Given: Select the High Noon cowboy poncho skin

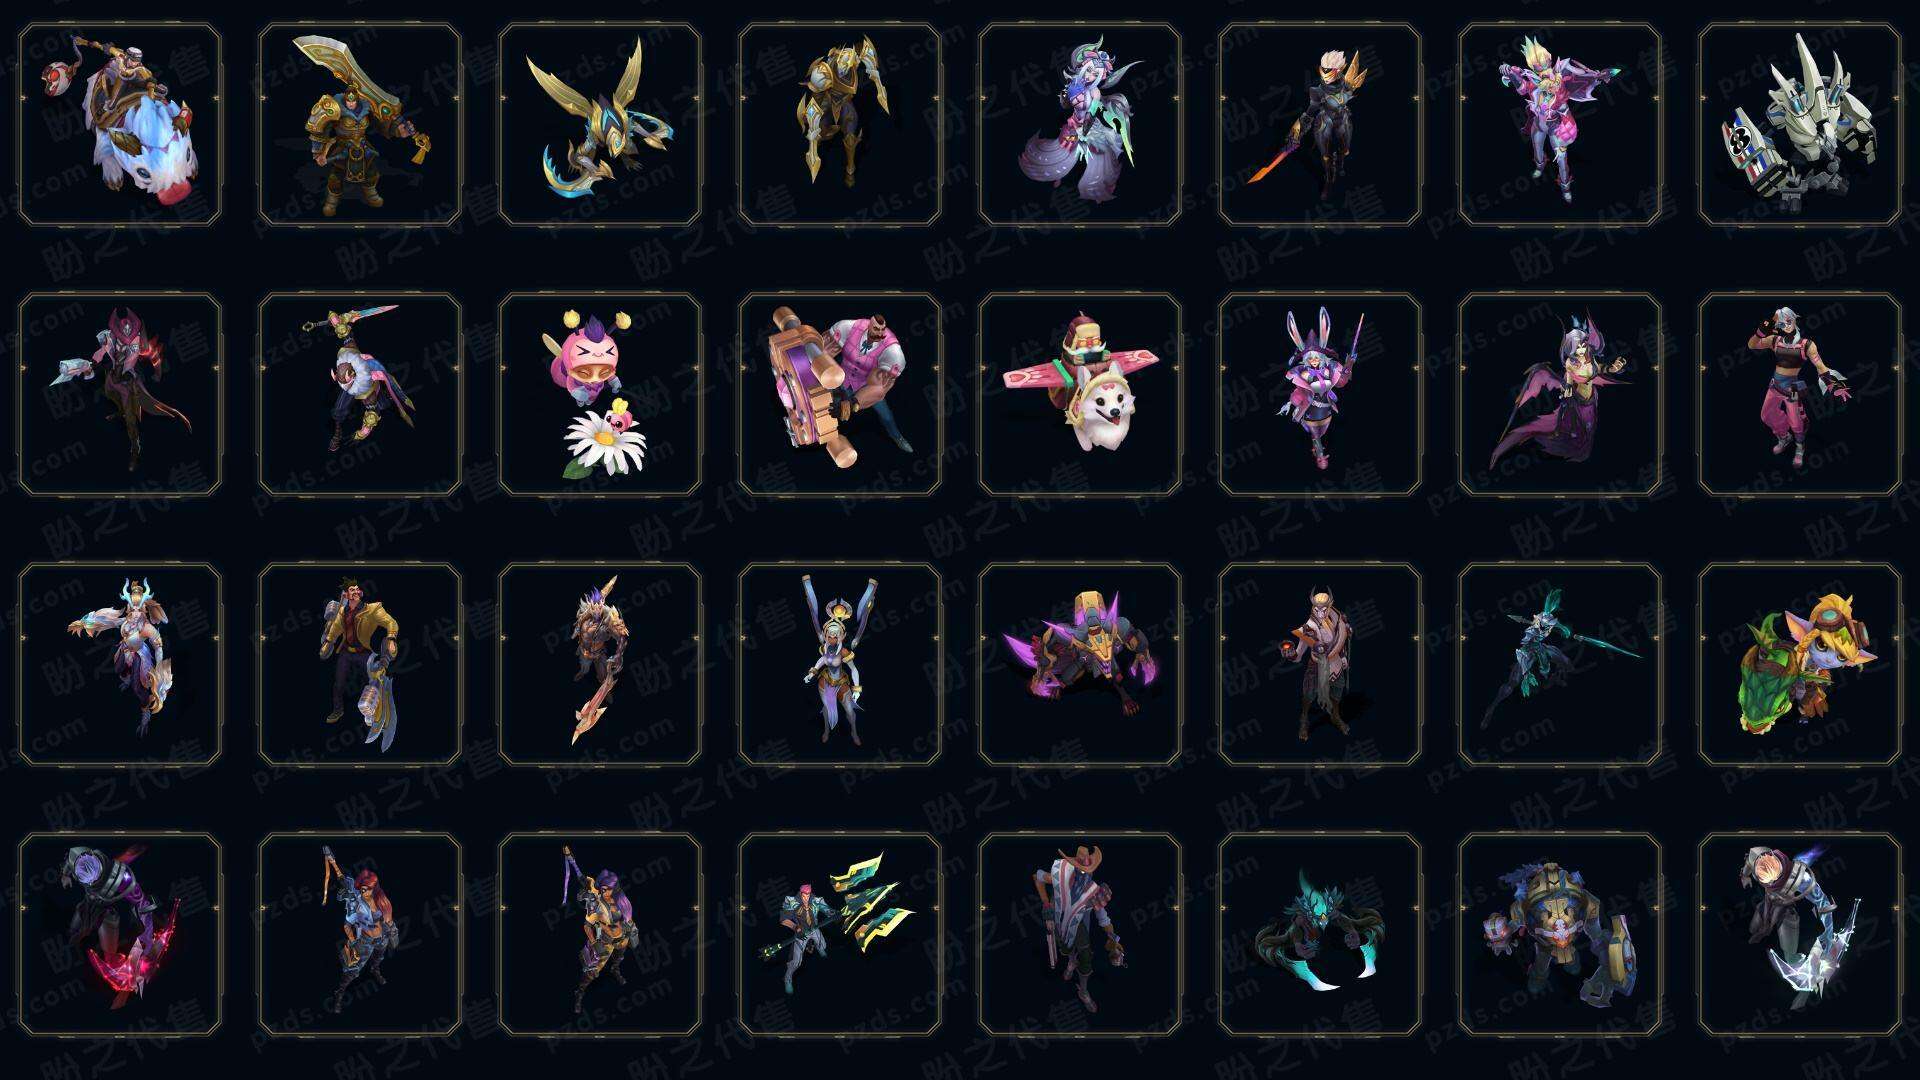Looking at the screenshot, I should [x=1080, y=934].
